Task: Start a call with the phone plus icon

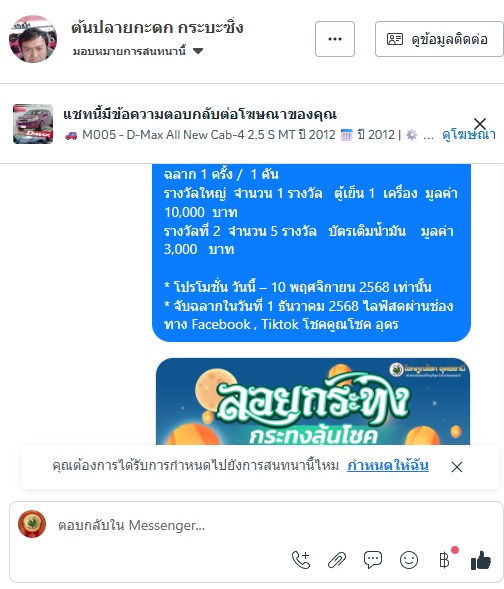Action: click(x=301, y=560)
